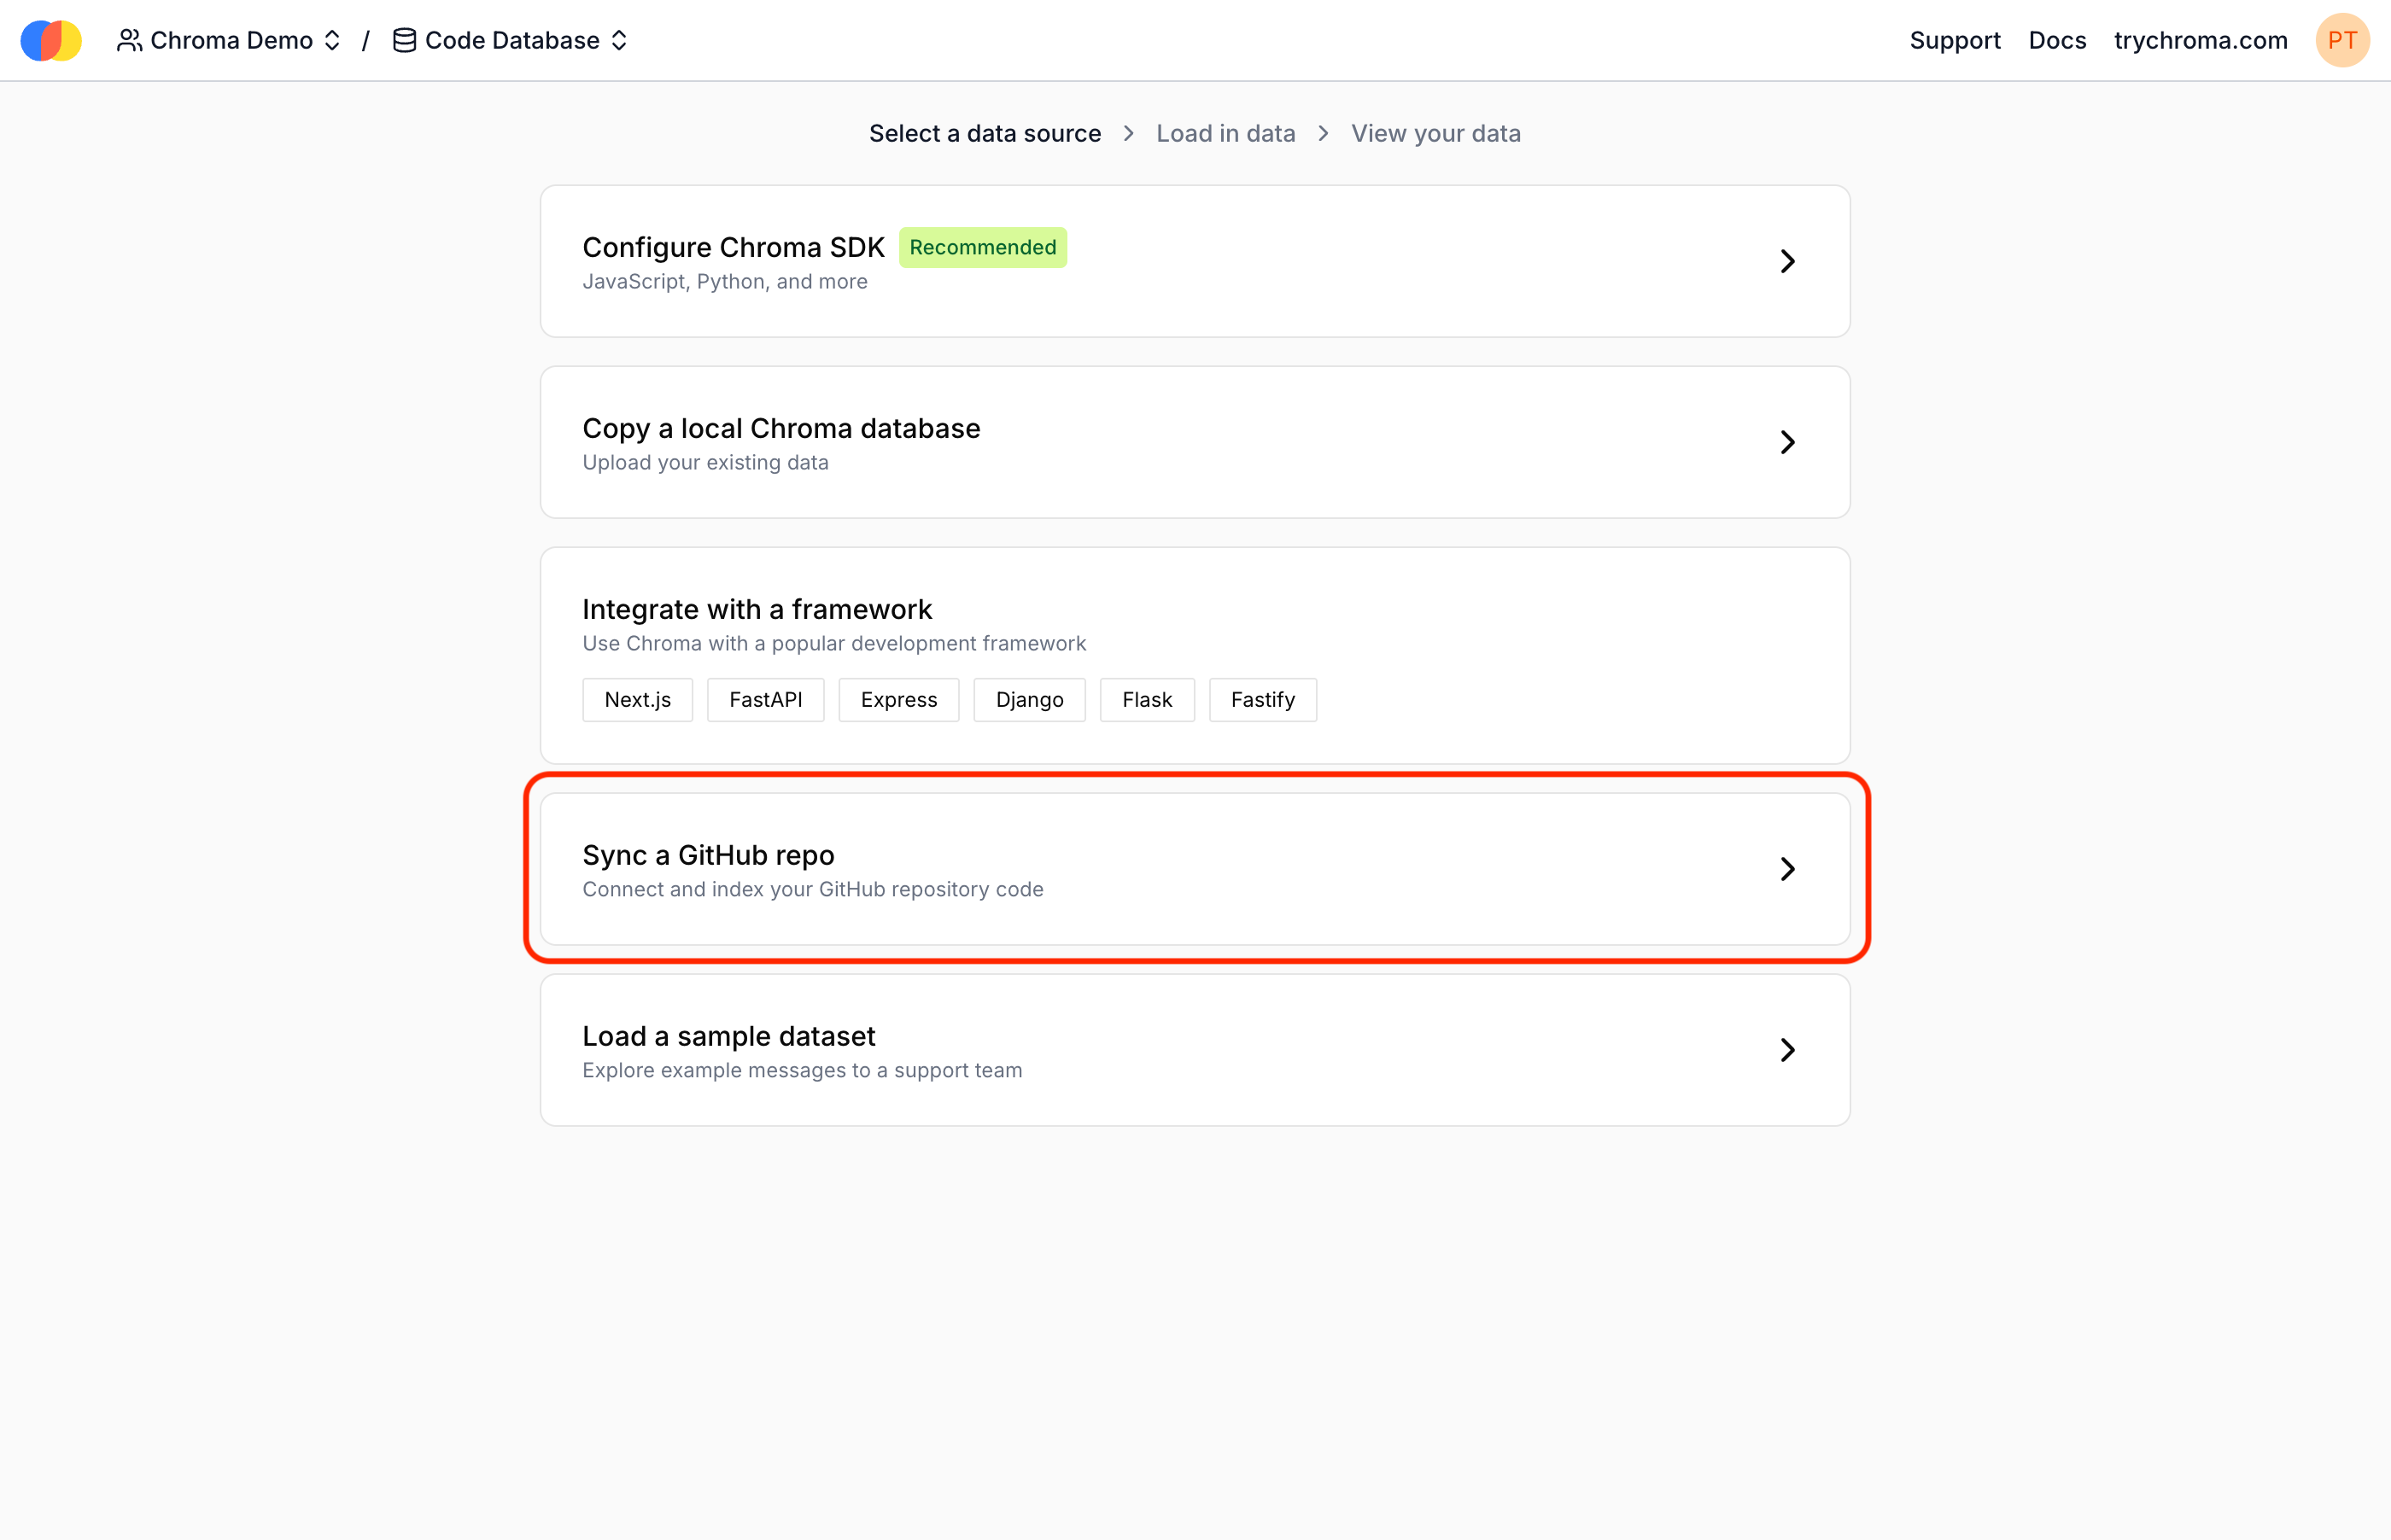Select the Next.js framework chip
Screen dimensions: 2391x1540
[x=637, y=699]
